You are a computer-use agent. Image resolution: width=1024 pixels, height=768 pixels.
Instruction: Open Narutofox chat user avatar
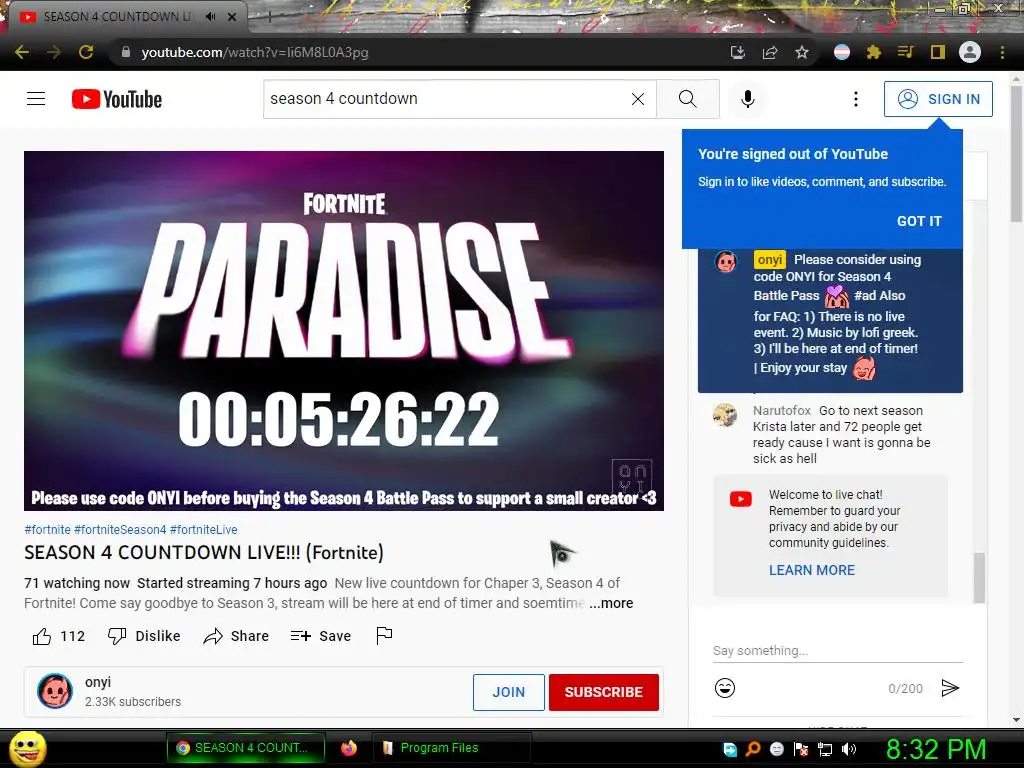(x=725, y=415)
